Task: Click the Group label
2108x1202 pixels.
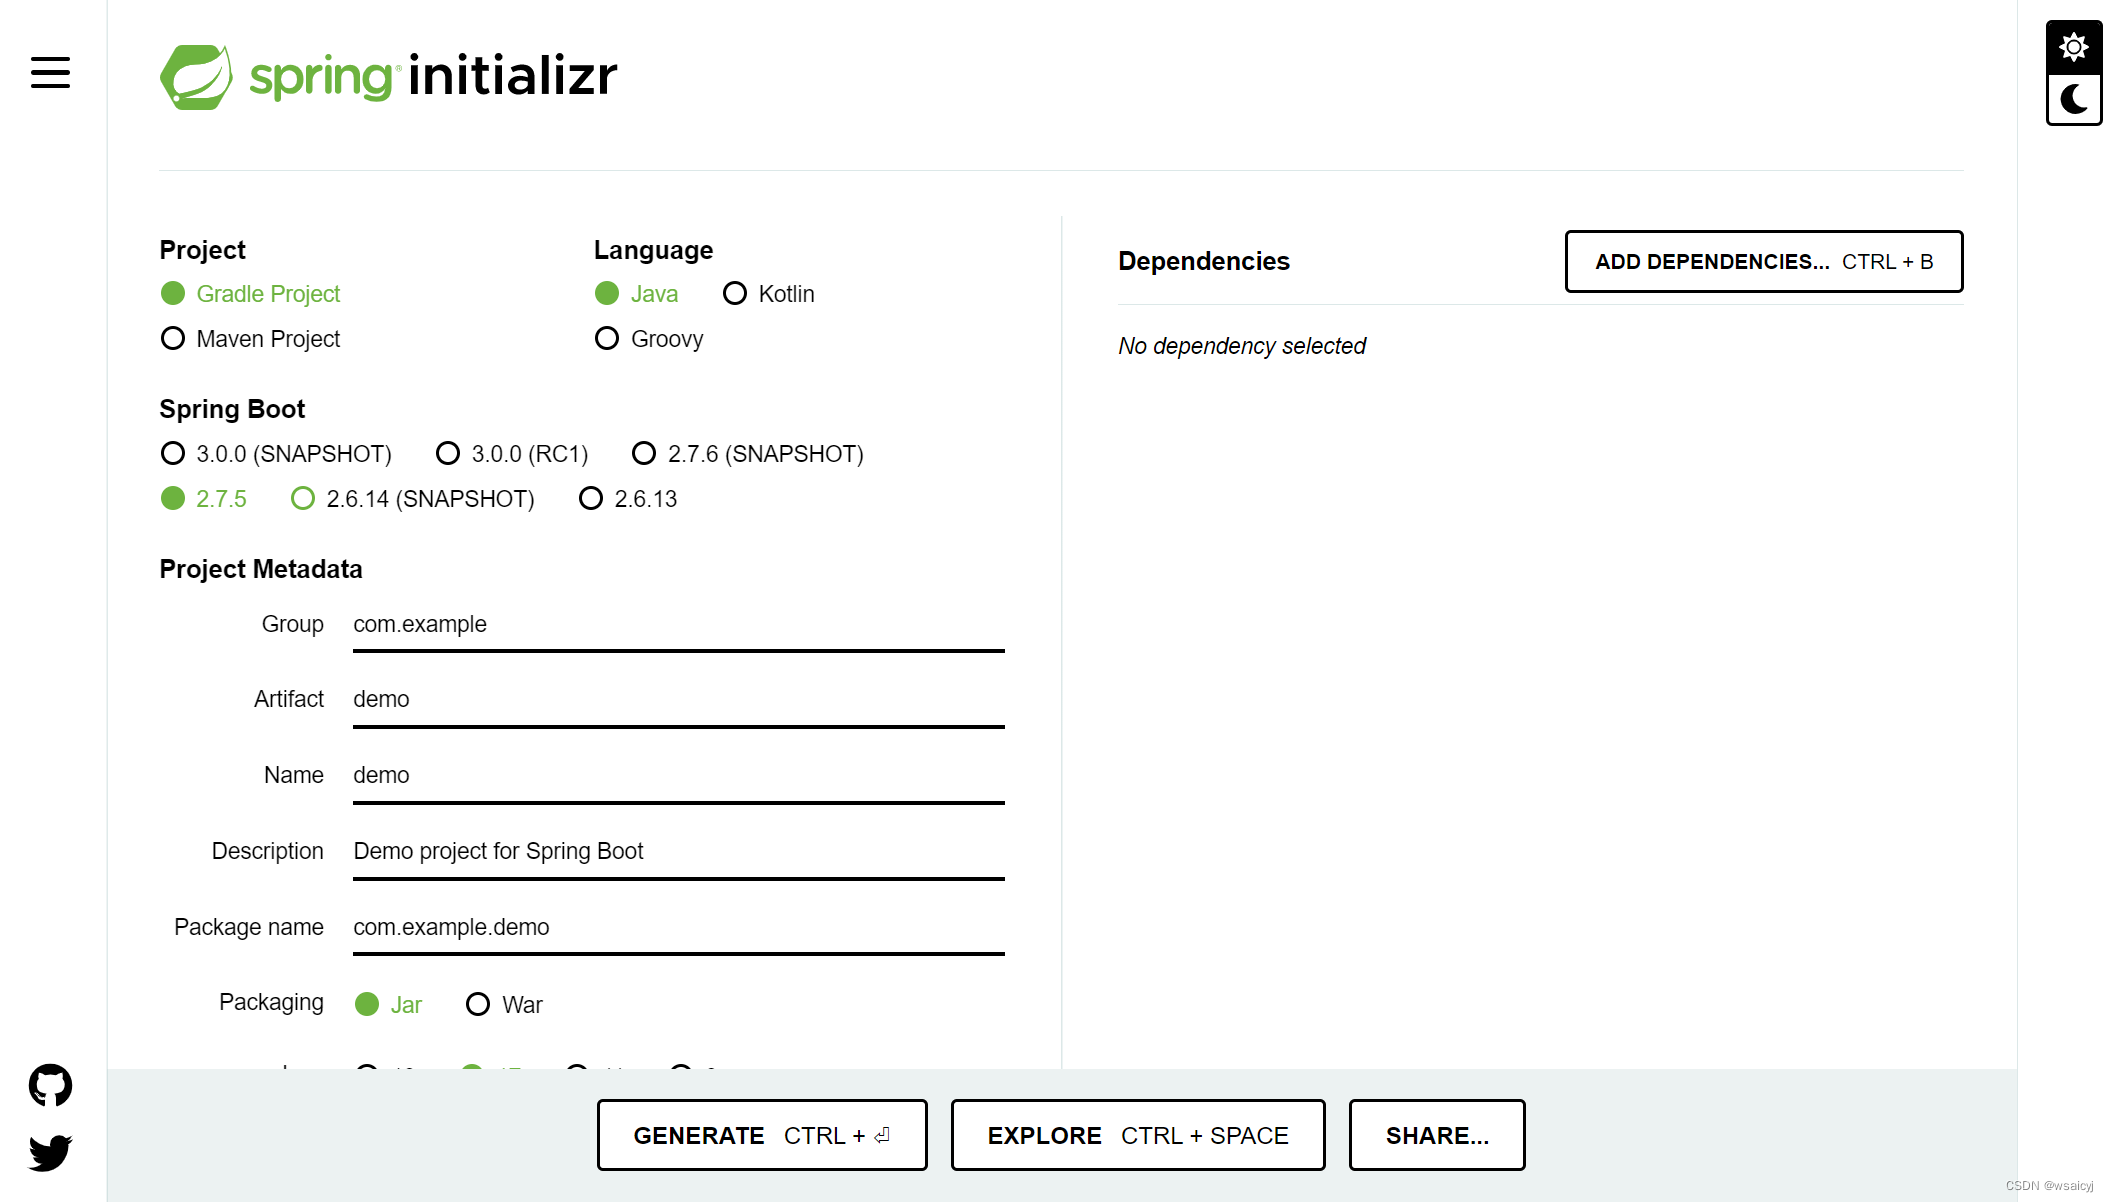Action: [293, 624]
